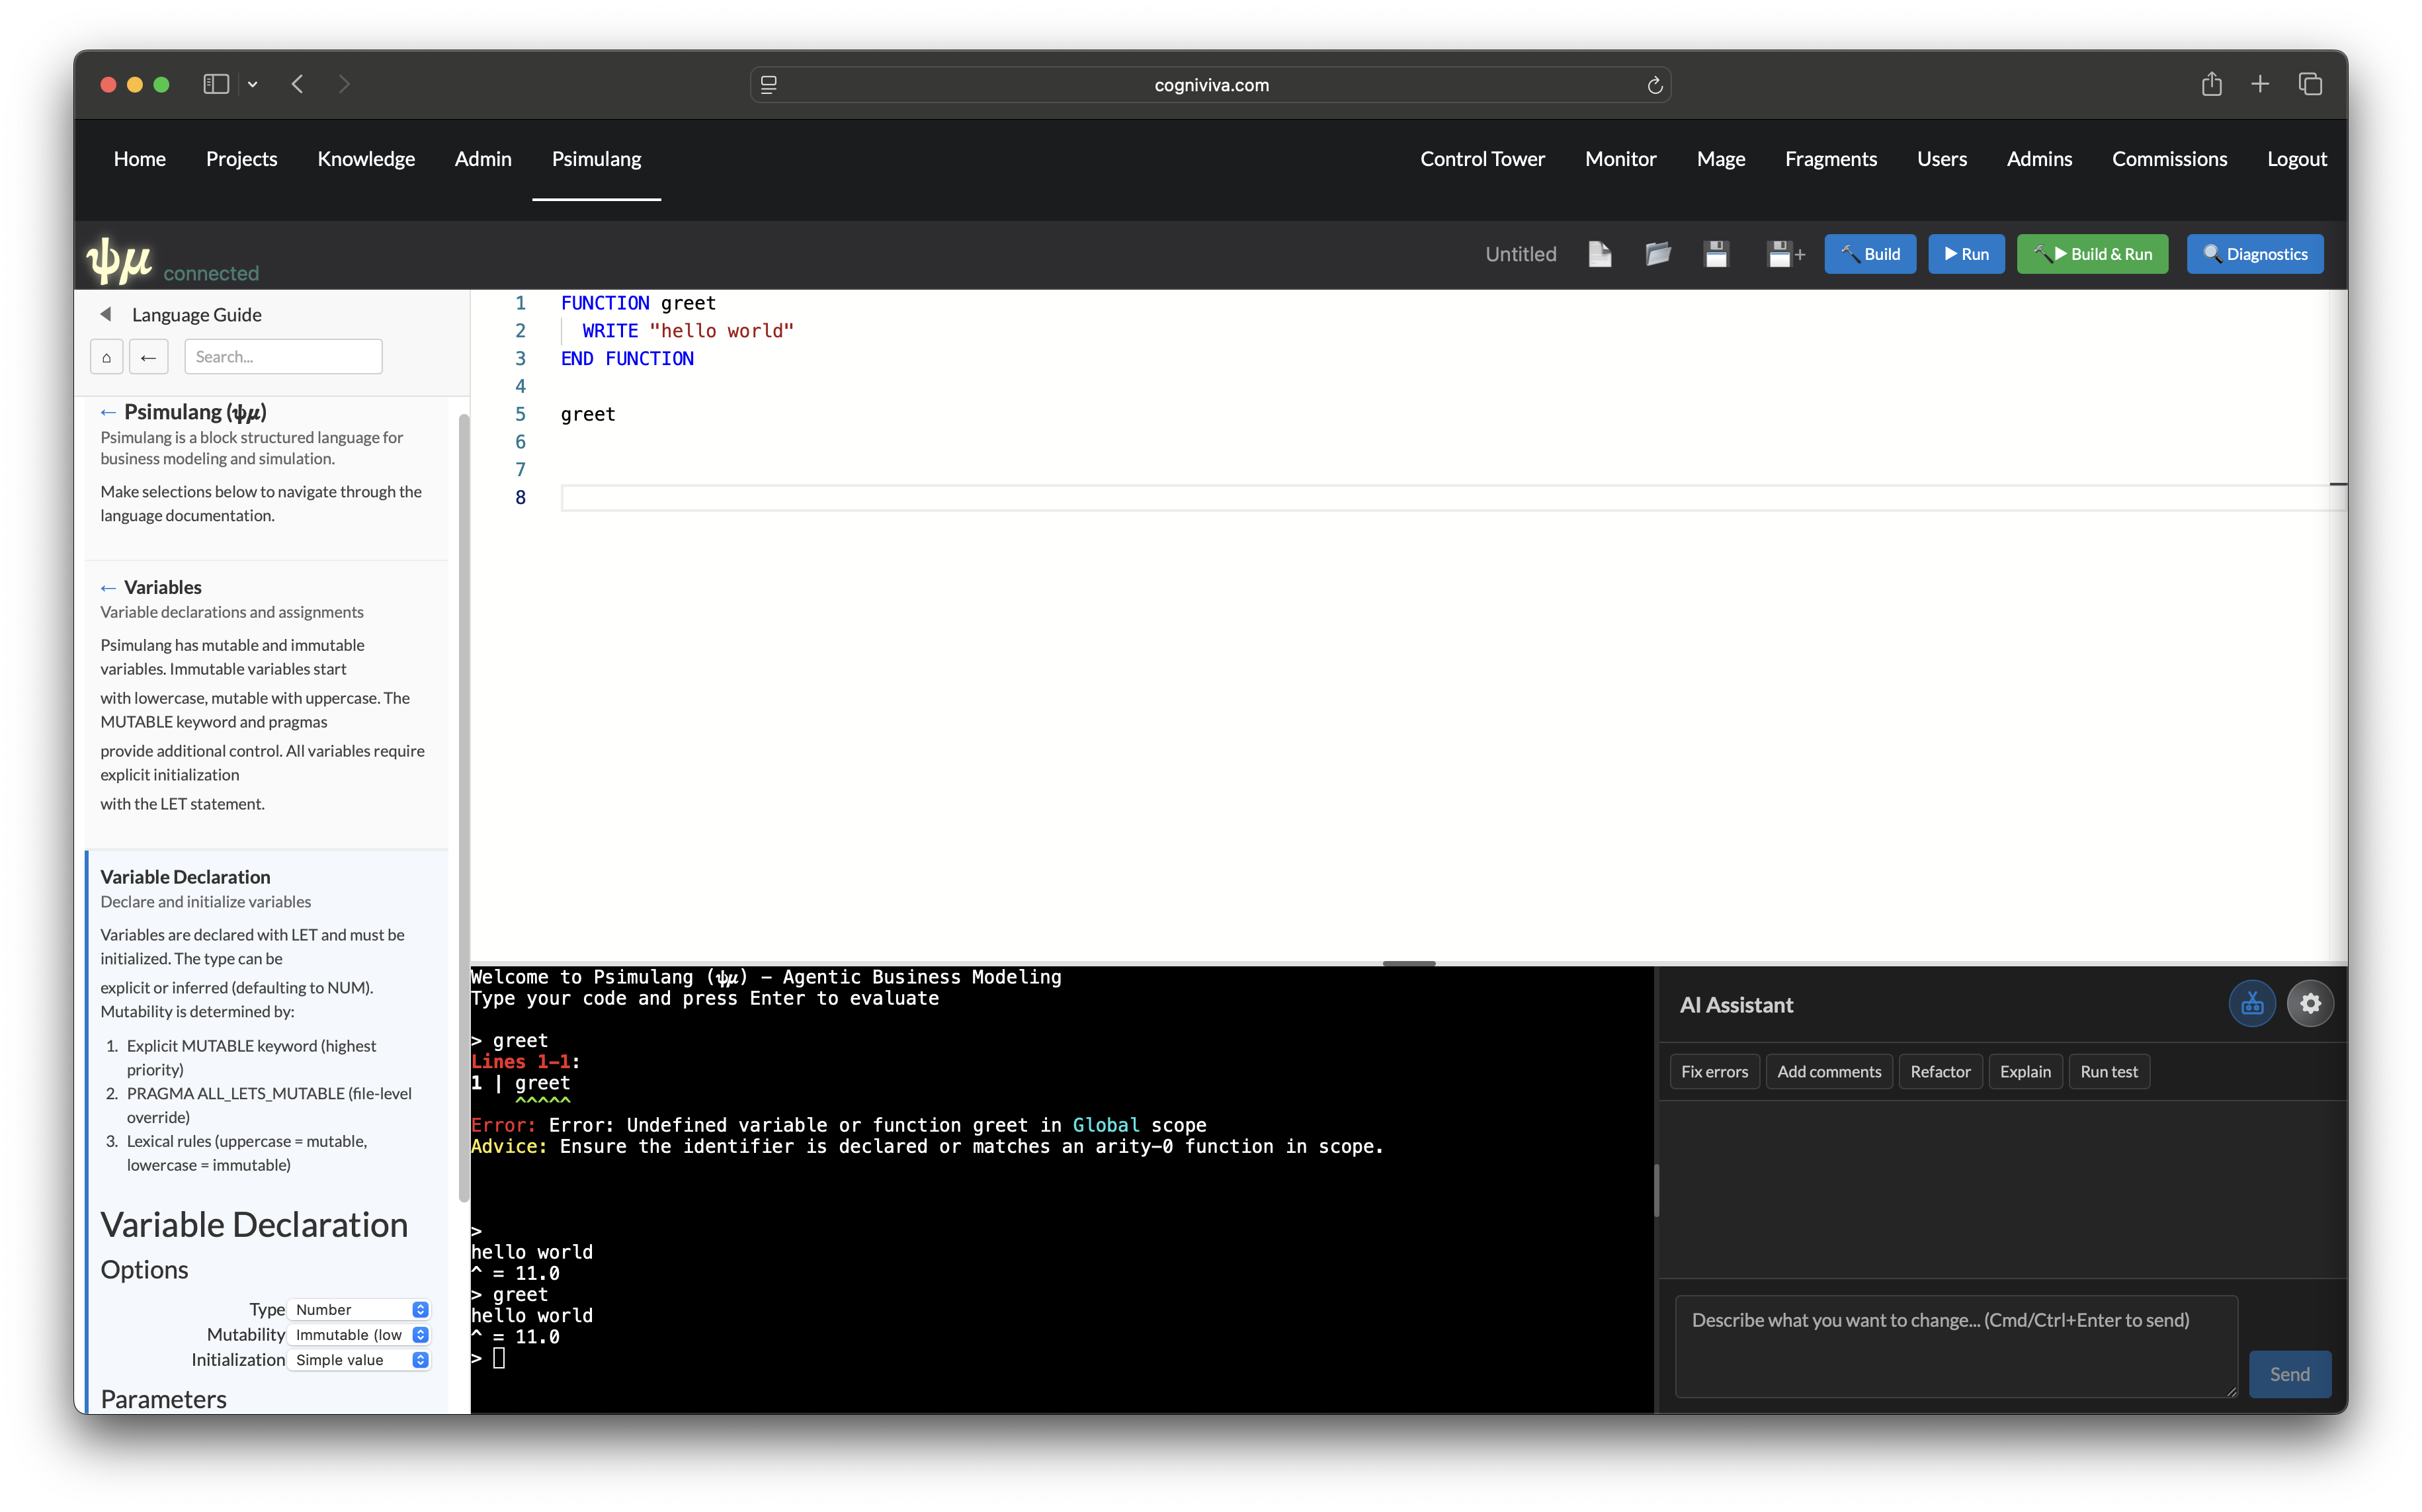Viewport: 2422px width, 1512px height.
Task: Open a new Safari tab
Action: coord(2260,84)
